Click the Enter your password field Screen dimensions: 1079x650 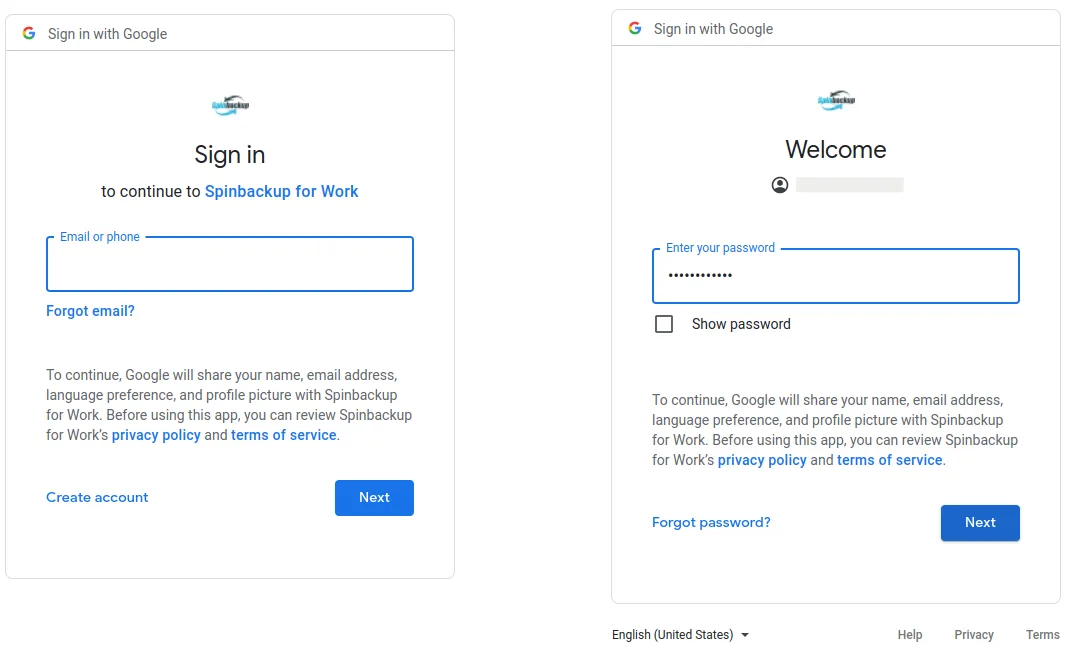coord(835,277)
